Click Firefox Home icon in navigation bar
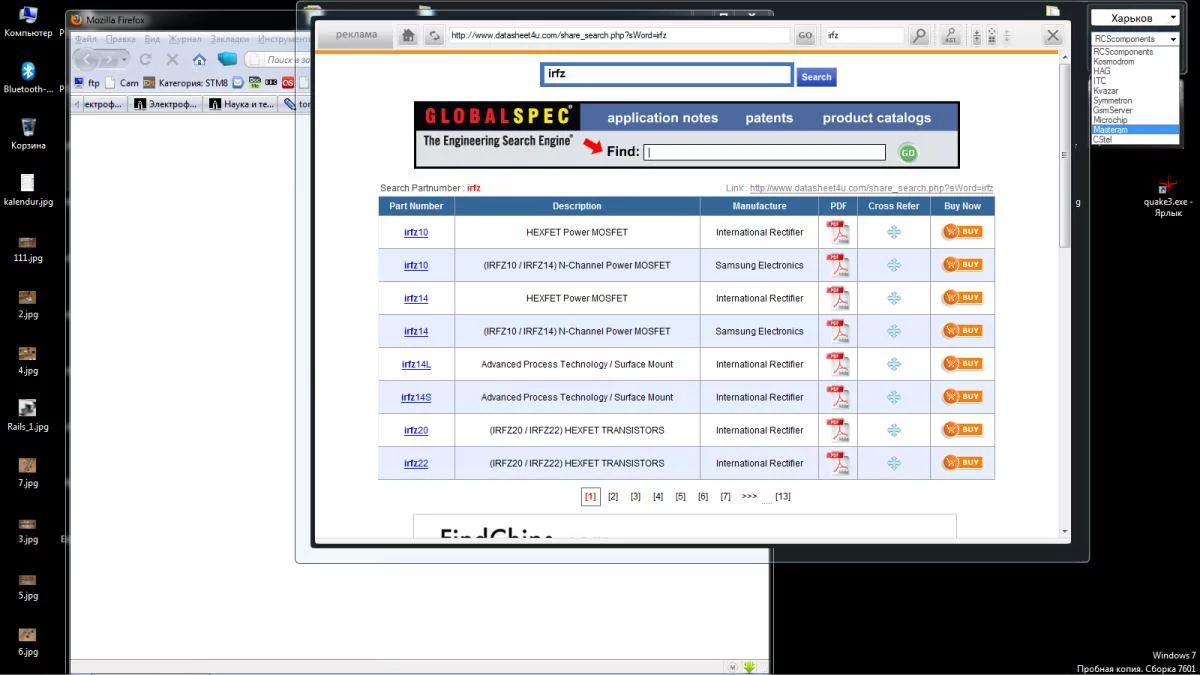Screen dimensions: 1200x675 [x=199, y=59]
